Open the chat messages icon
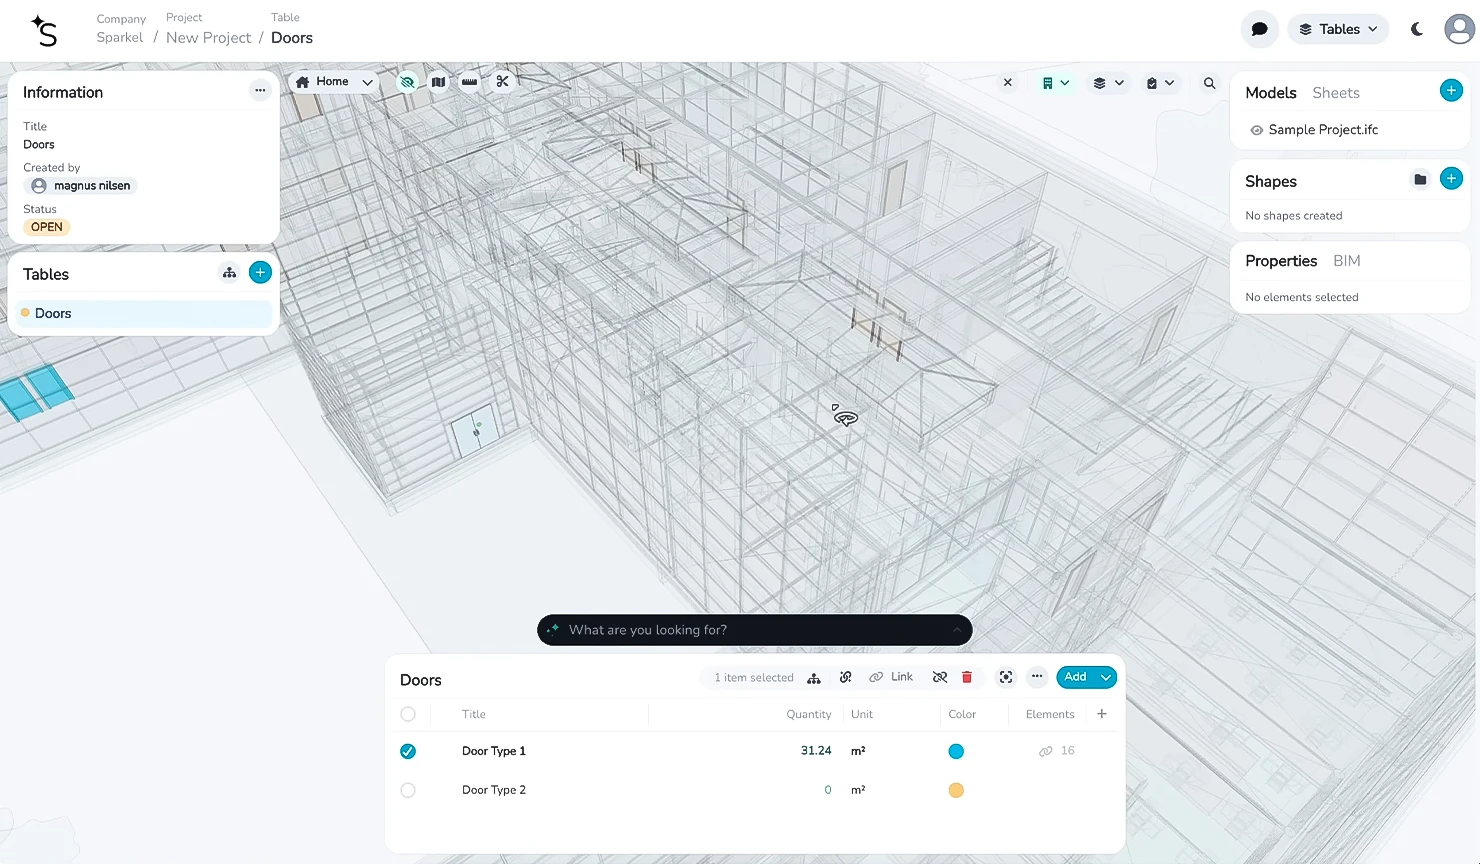 pyautogui.click(x=1259, y=29)
